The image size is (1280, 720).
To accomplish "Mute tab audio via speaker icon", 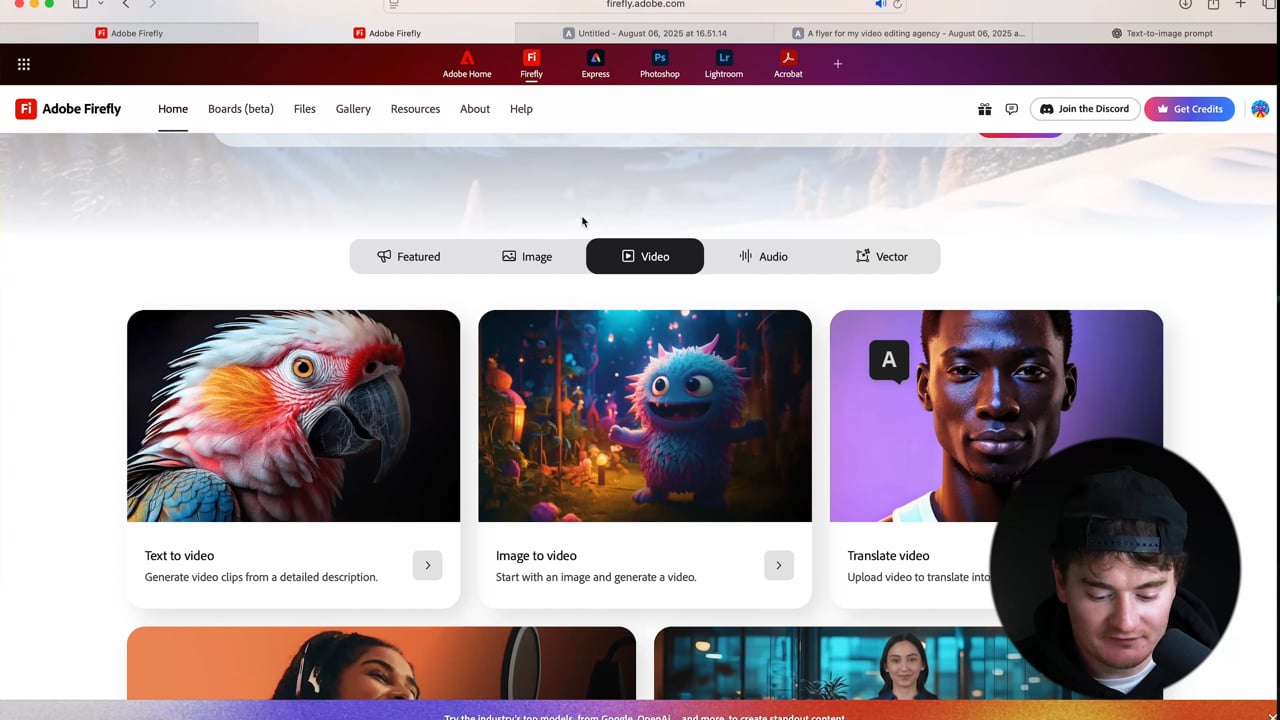I will [880, 4].
